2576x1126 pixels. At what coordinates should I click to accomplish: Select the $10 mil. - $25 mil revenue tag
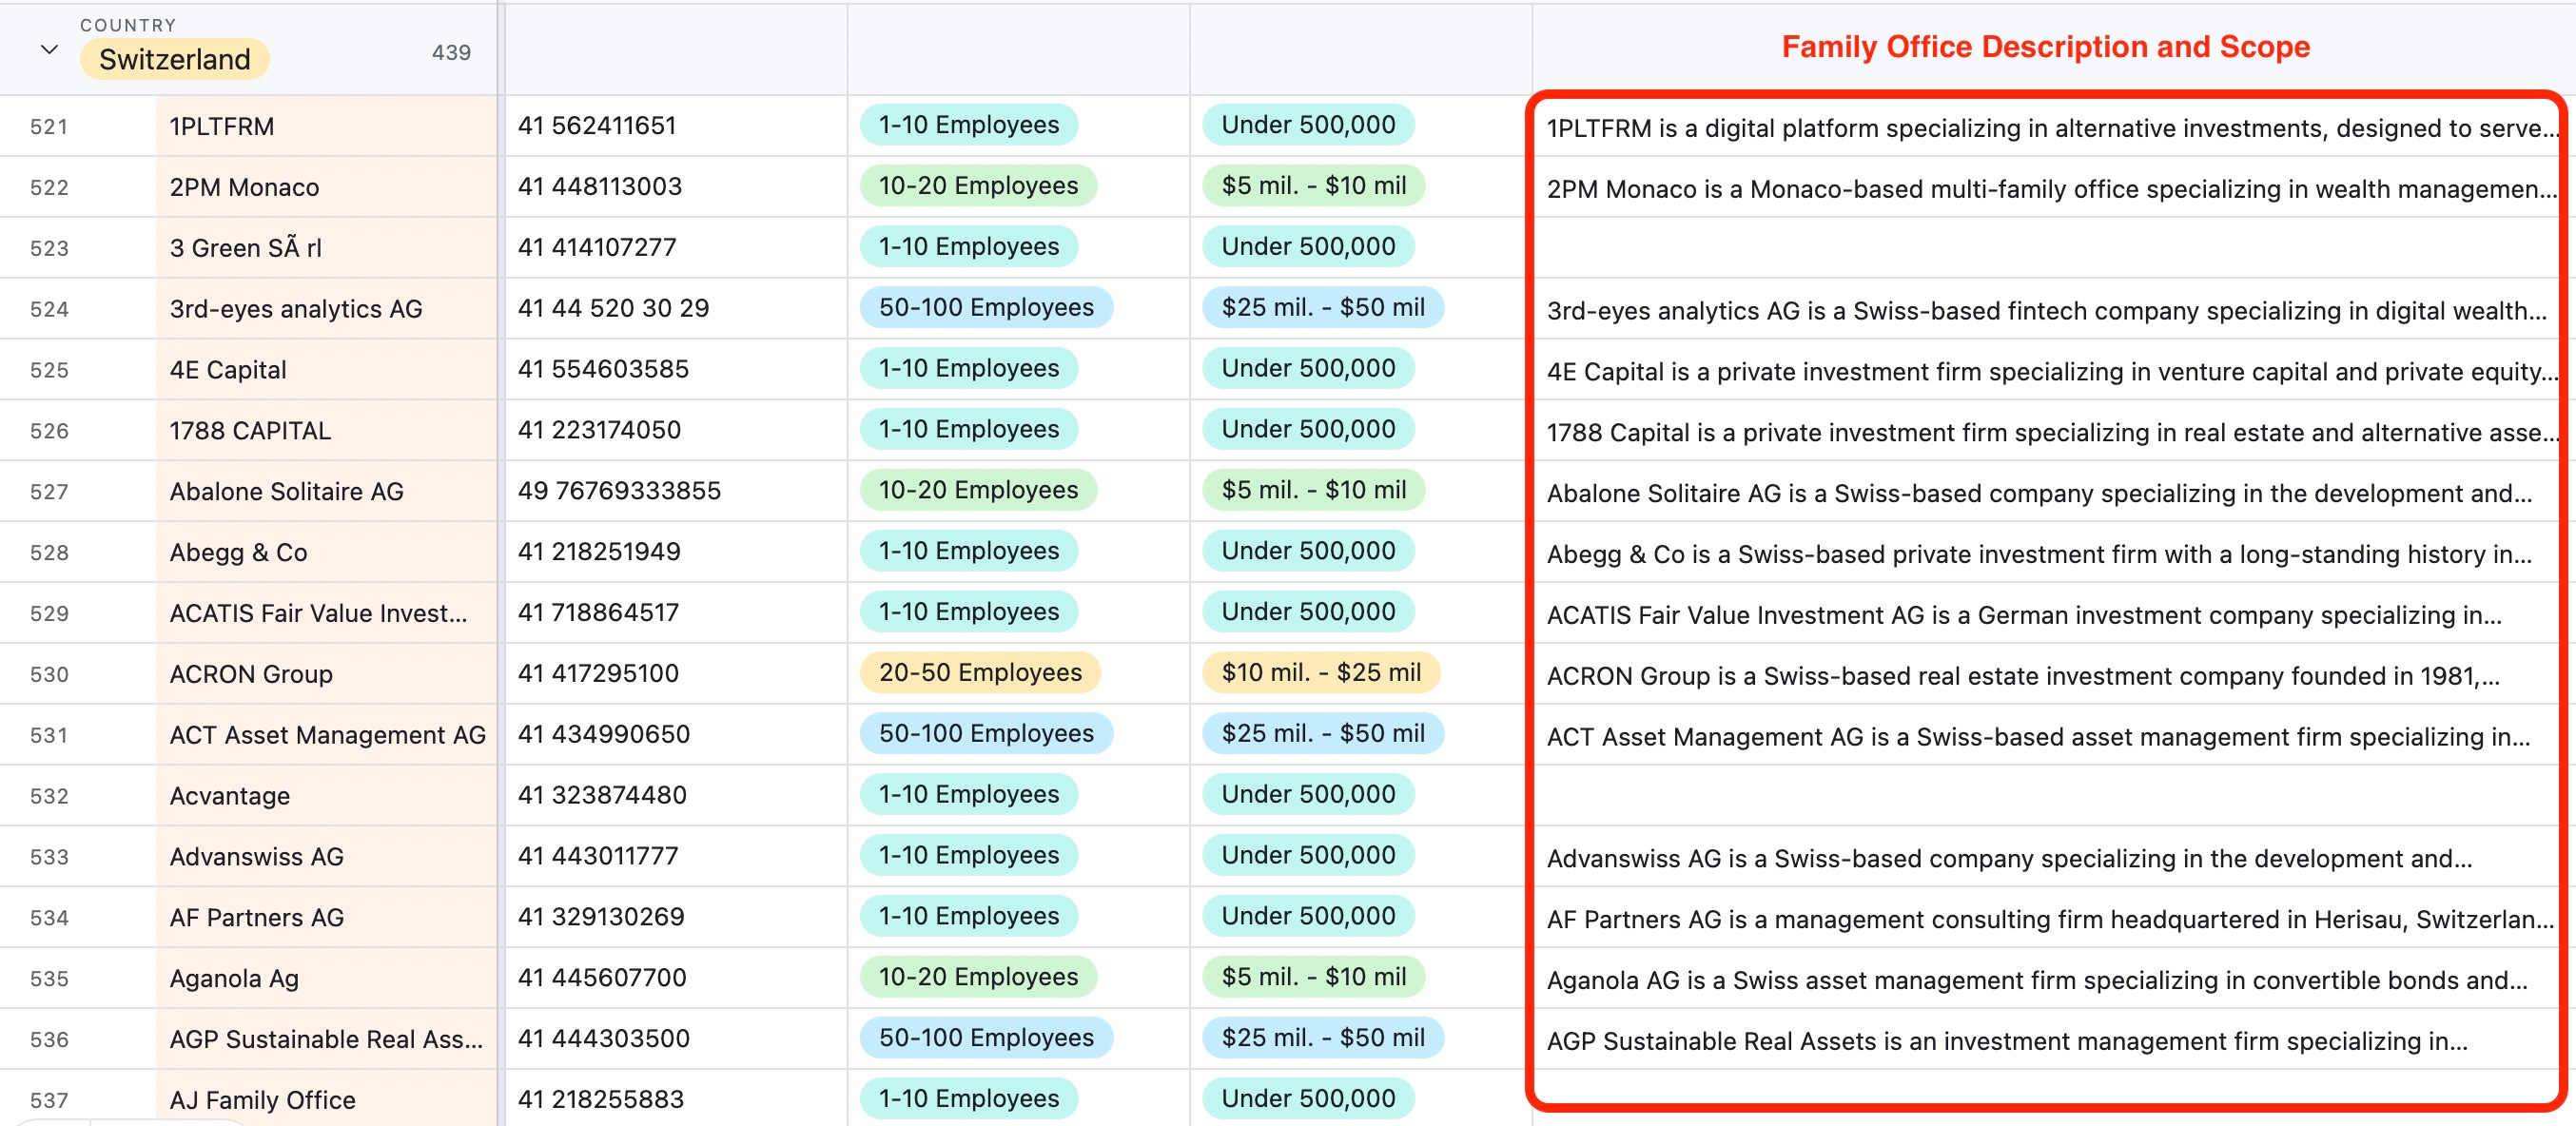[1320, 673]
